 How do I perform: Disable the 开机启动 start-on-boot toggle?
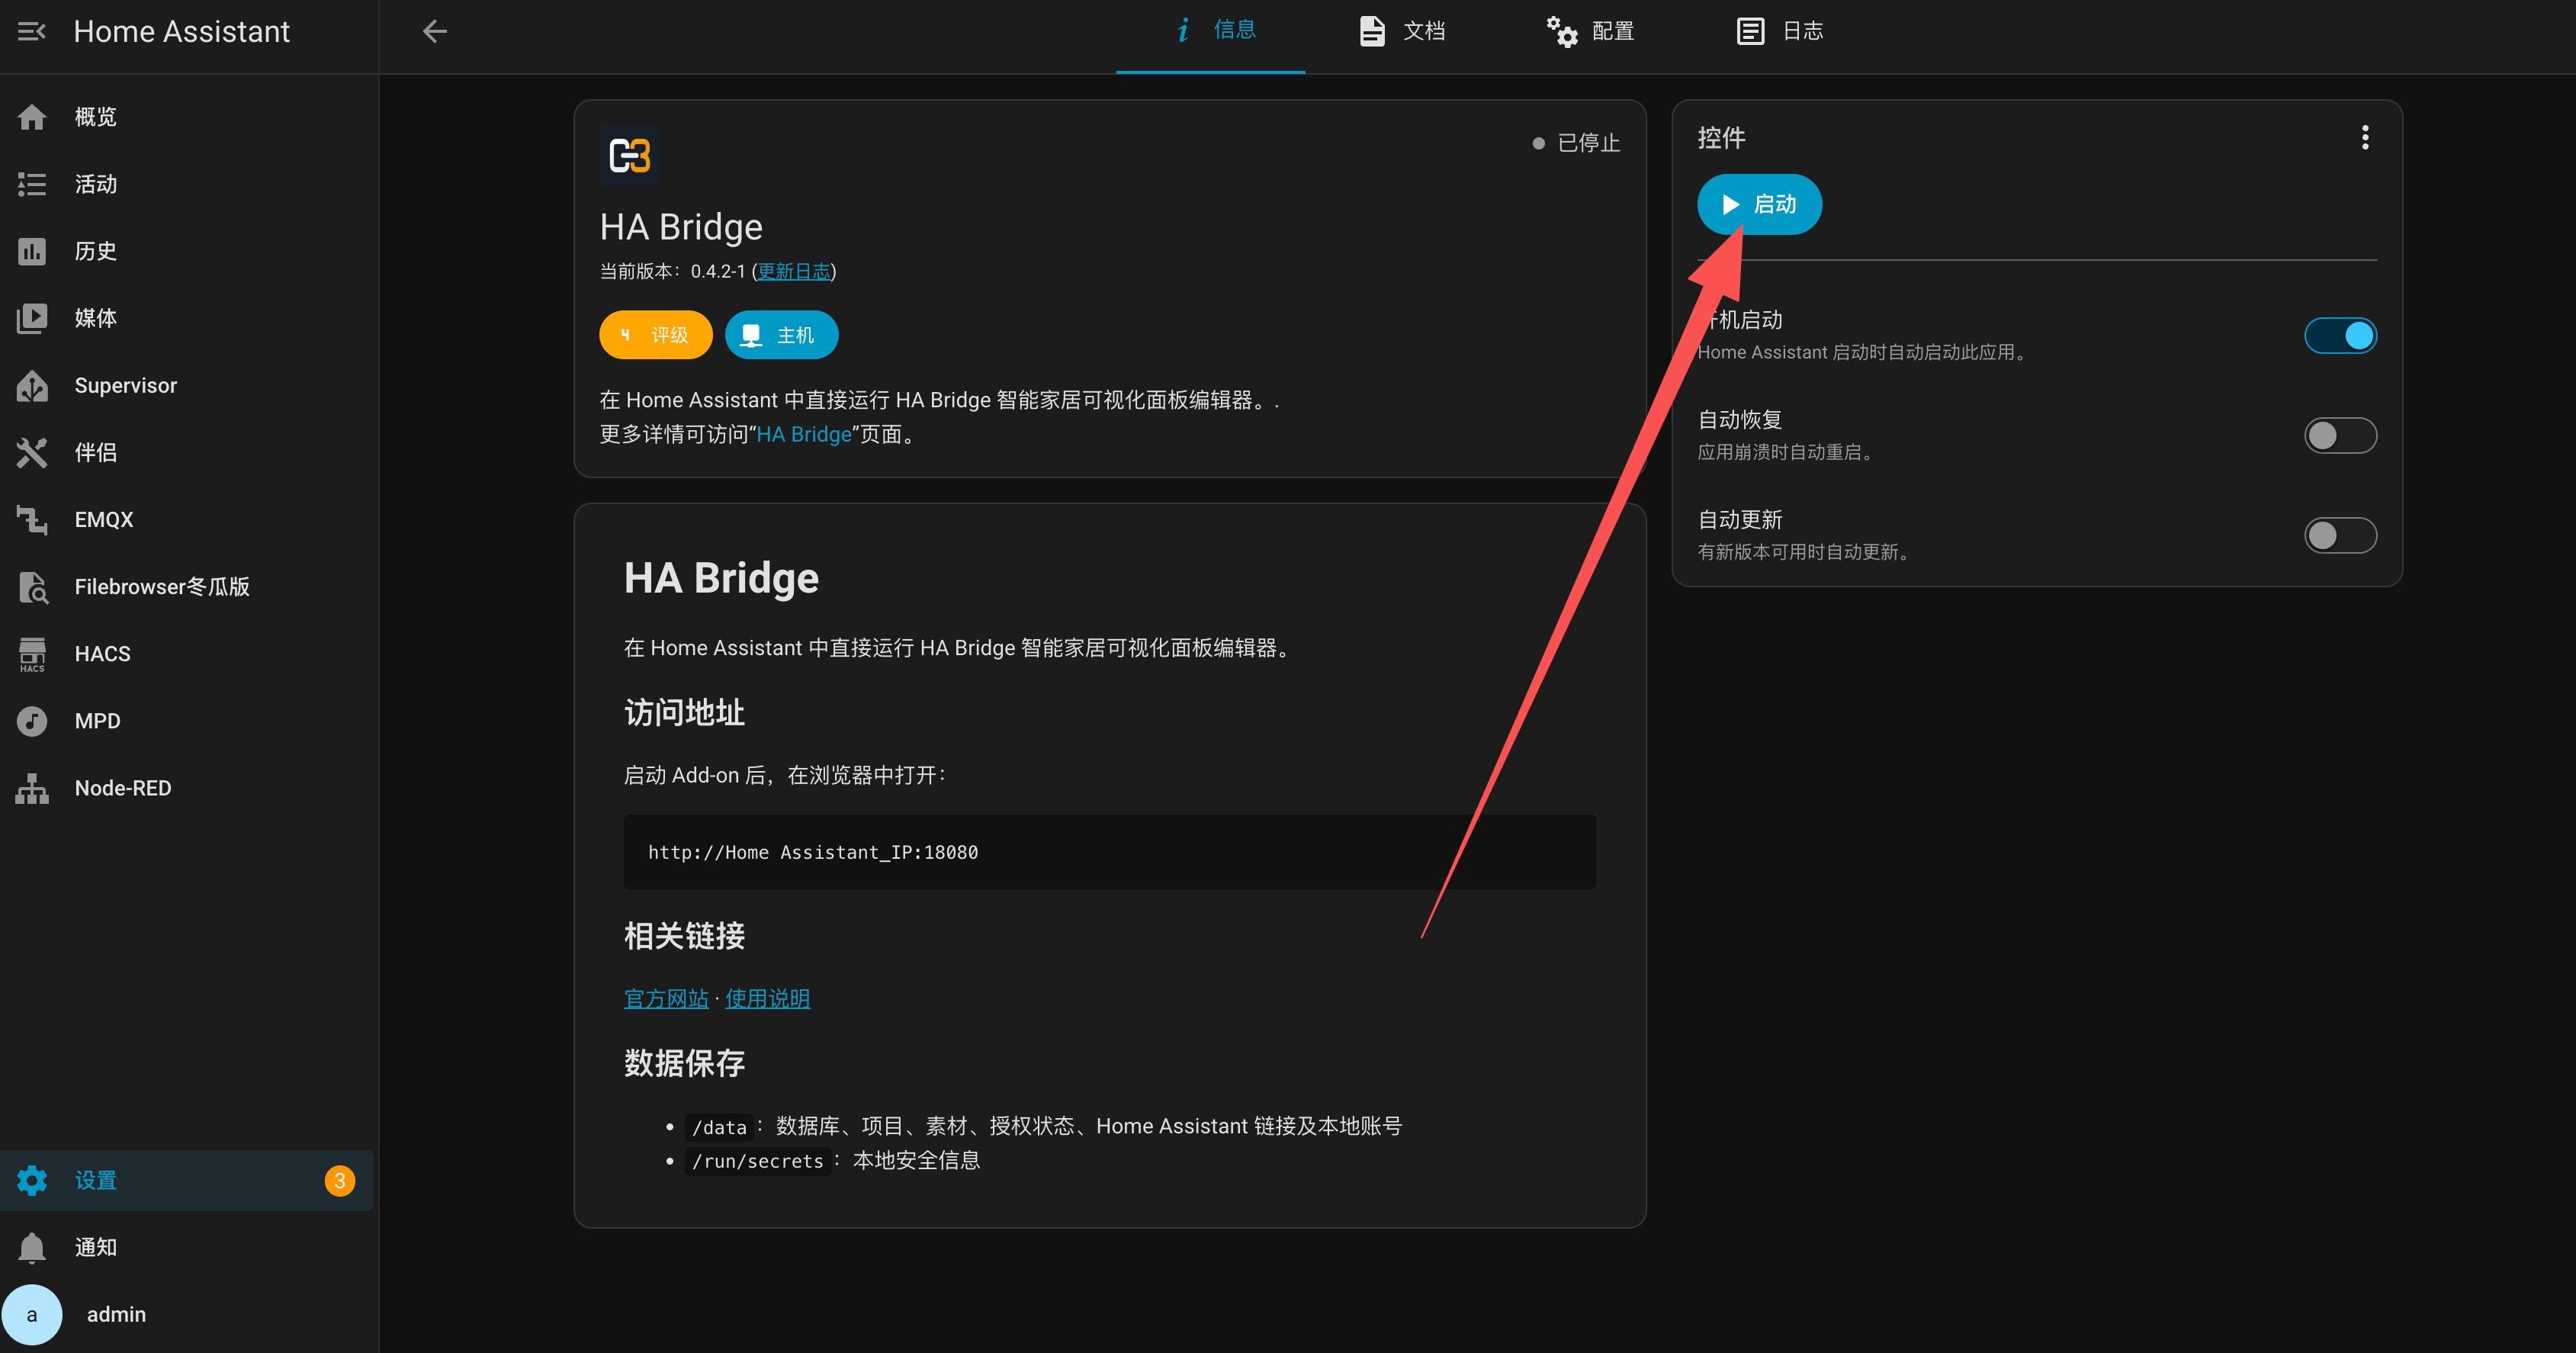pos(2340,335)
